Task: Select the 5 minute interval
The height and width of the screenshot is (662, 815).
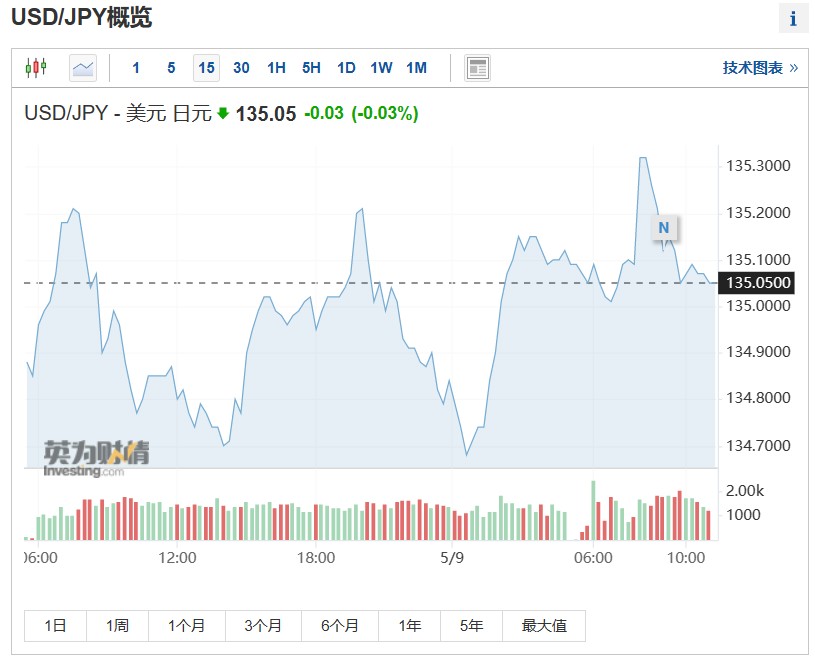Action: click(171, 68)
